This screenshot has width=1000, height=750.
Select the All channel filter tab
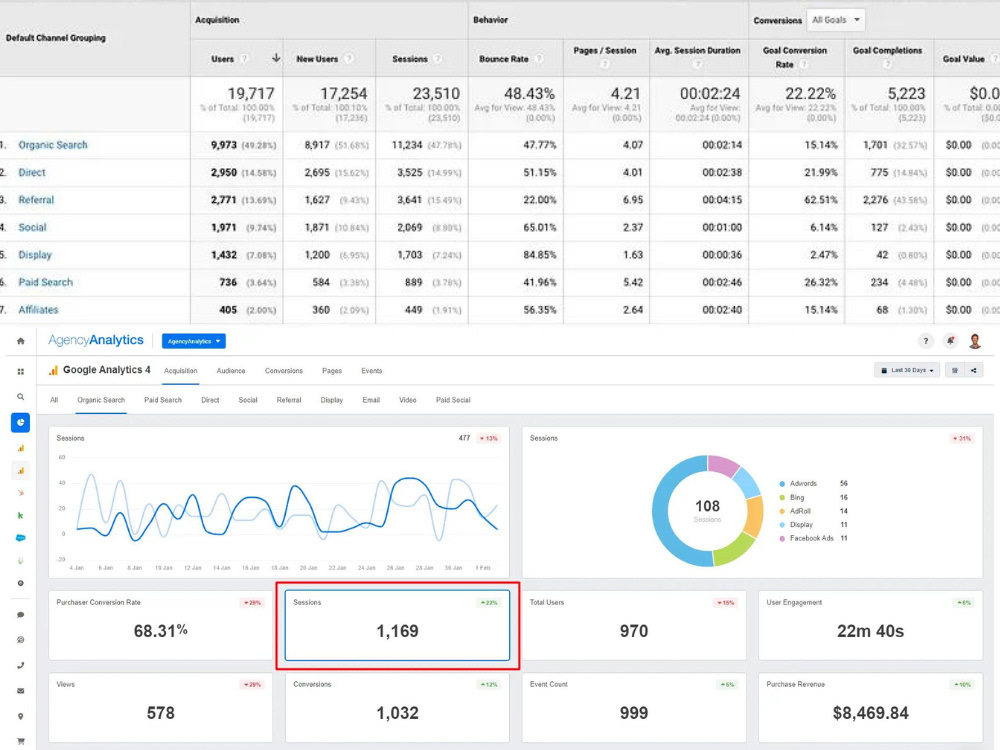click(x=54, y=400)
